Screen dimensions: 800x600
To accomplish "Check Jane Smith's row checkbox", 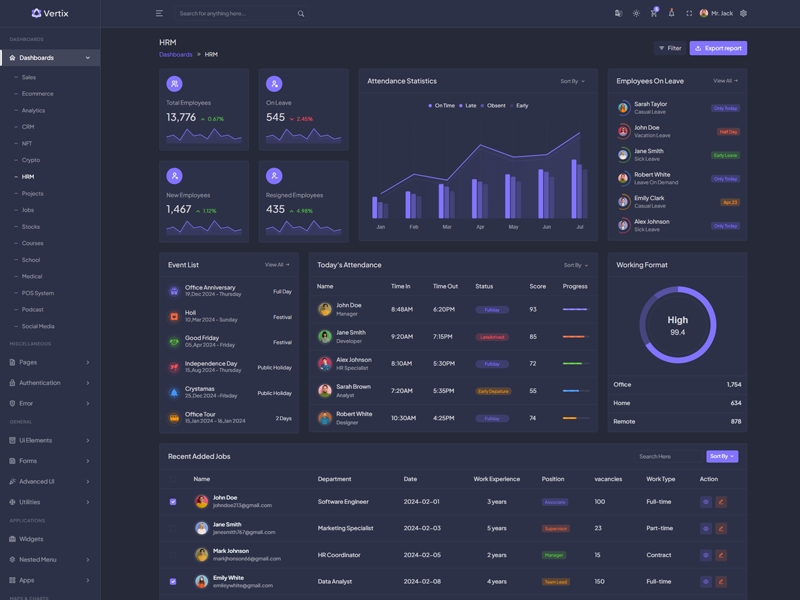I will [173, 528].
